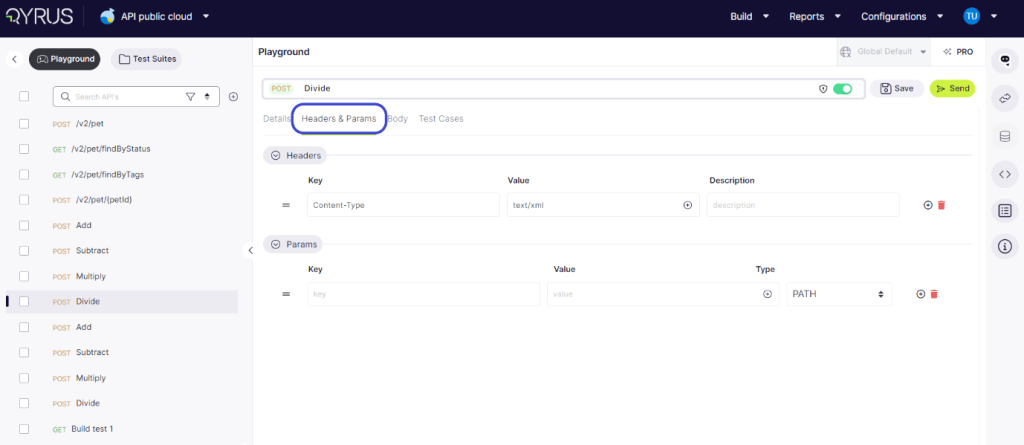This screenshot has width=1024, height=445.
Task: Collapse the Headers section
Action: click(275, 156)
